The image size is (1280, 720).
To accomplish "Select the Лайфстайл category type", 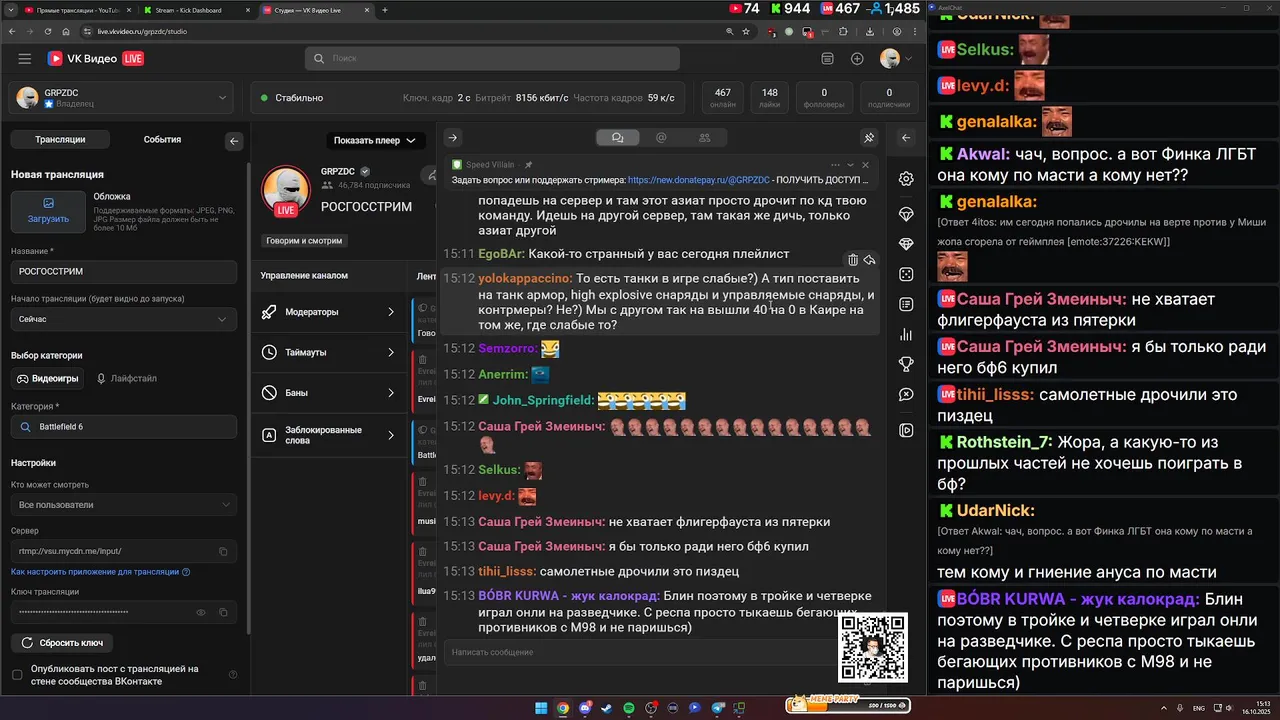I will 126,379.
